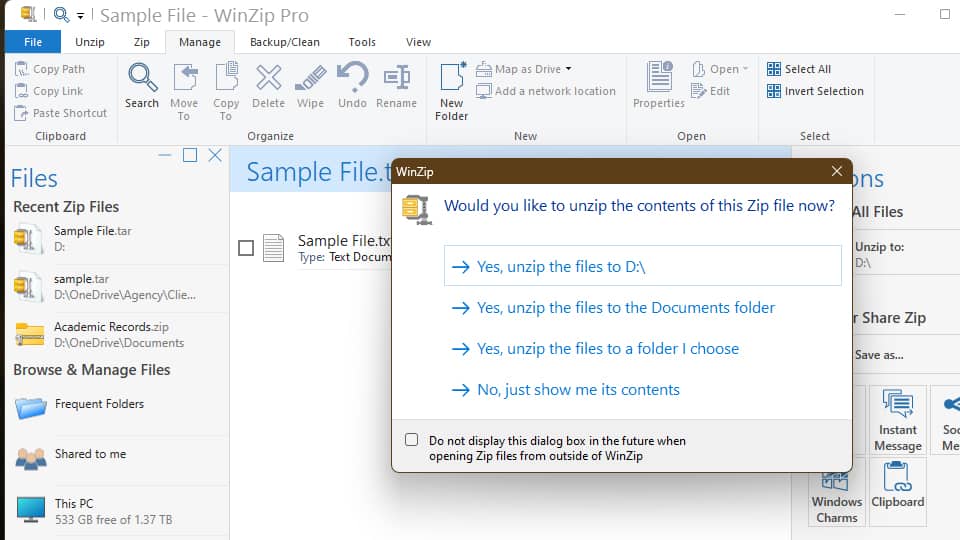Open the File menu tab
The width and height of the screenshot is (960, 540).
[x=33, y=42]
